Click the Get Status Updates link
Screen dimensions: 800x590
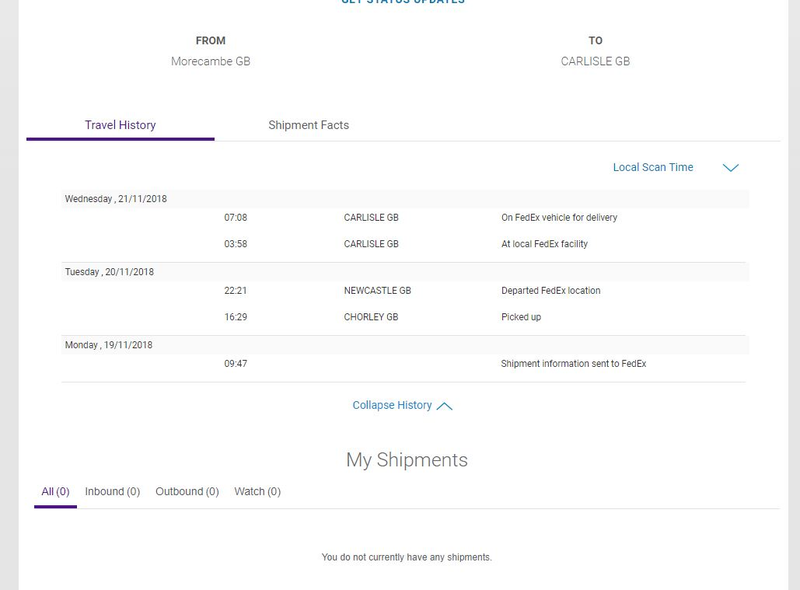pyautogui.click(x=403, y=2)
